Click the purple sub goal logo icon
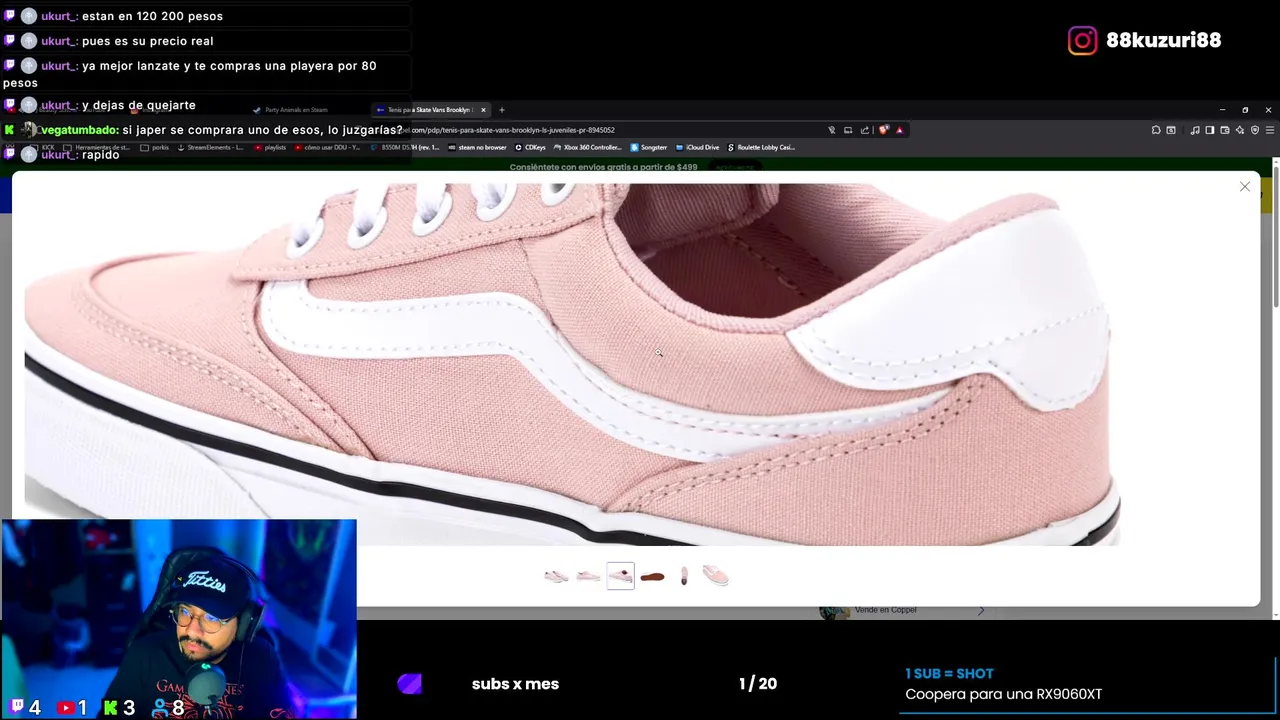This screenshot has width=1280, height=720. [409, 684]
